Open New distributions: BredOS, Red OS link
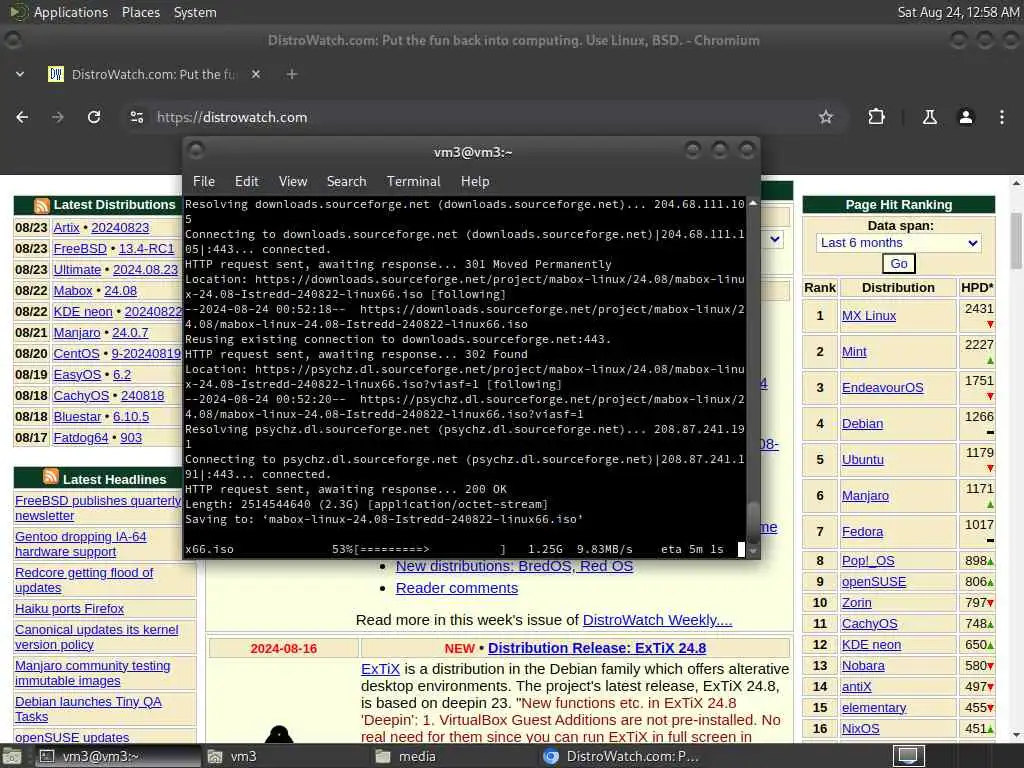 coord(514,566)
